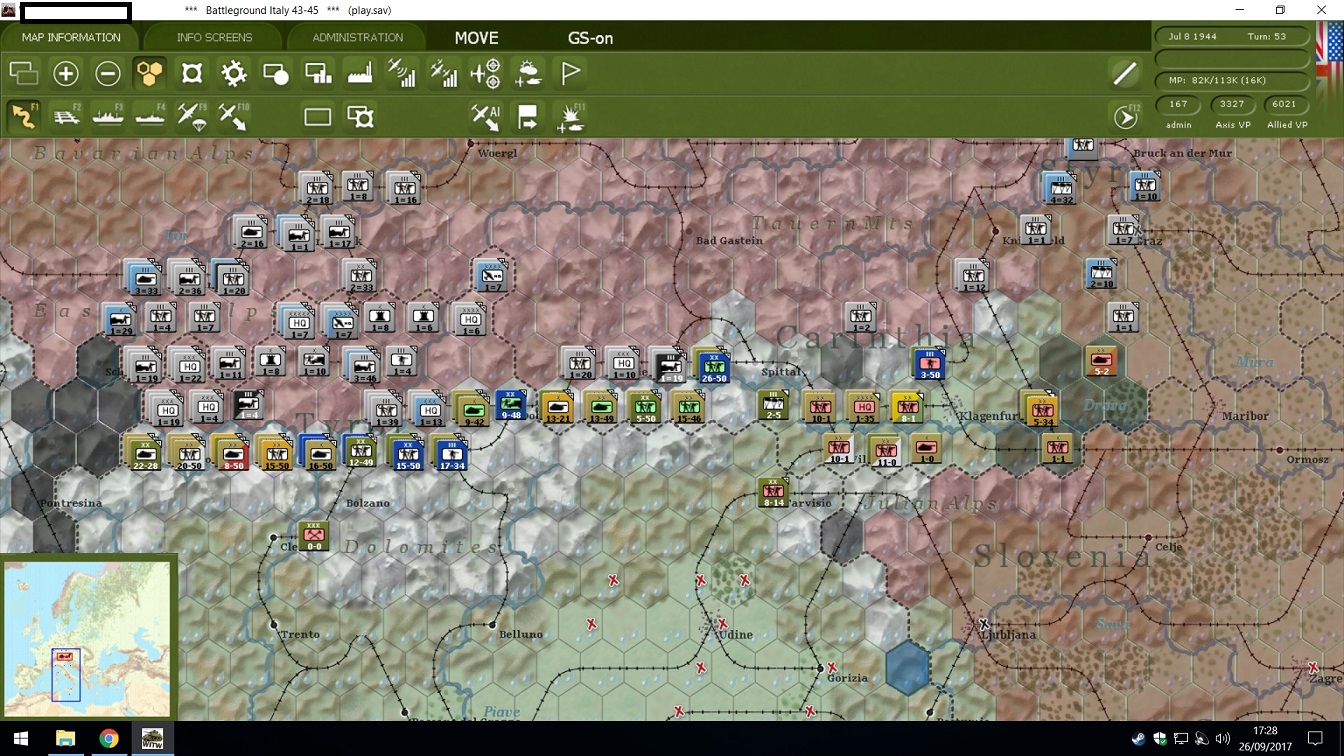Toggle the gear-shaped map overlay icon
1344x756 pixels.
click(234, 73)
